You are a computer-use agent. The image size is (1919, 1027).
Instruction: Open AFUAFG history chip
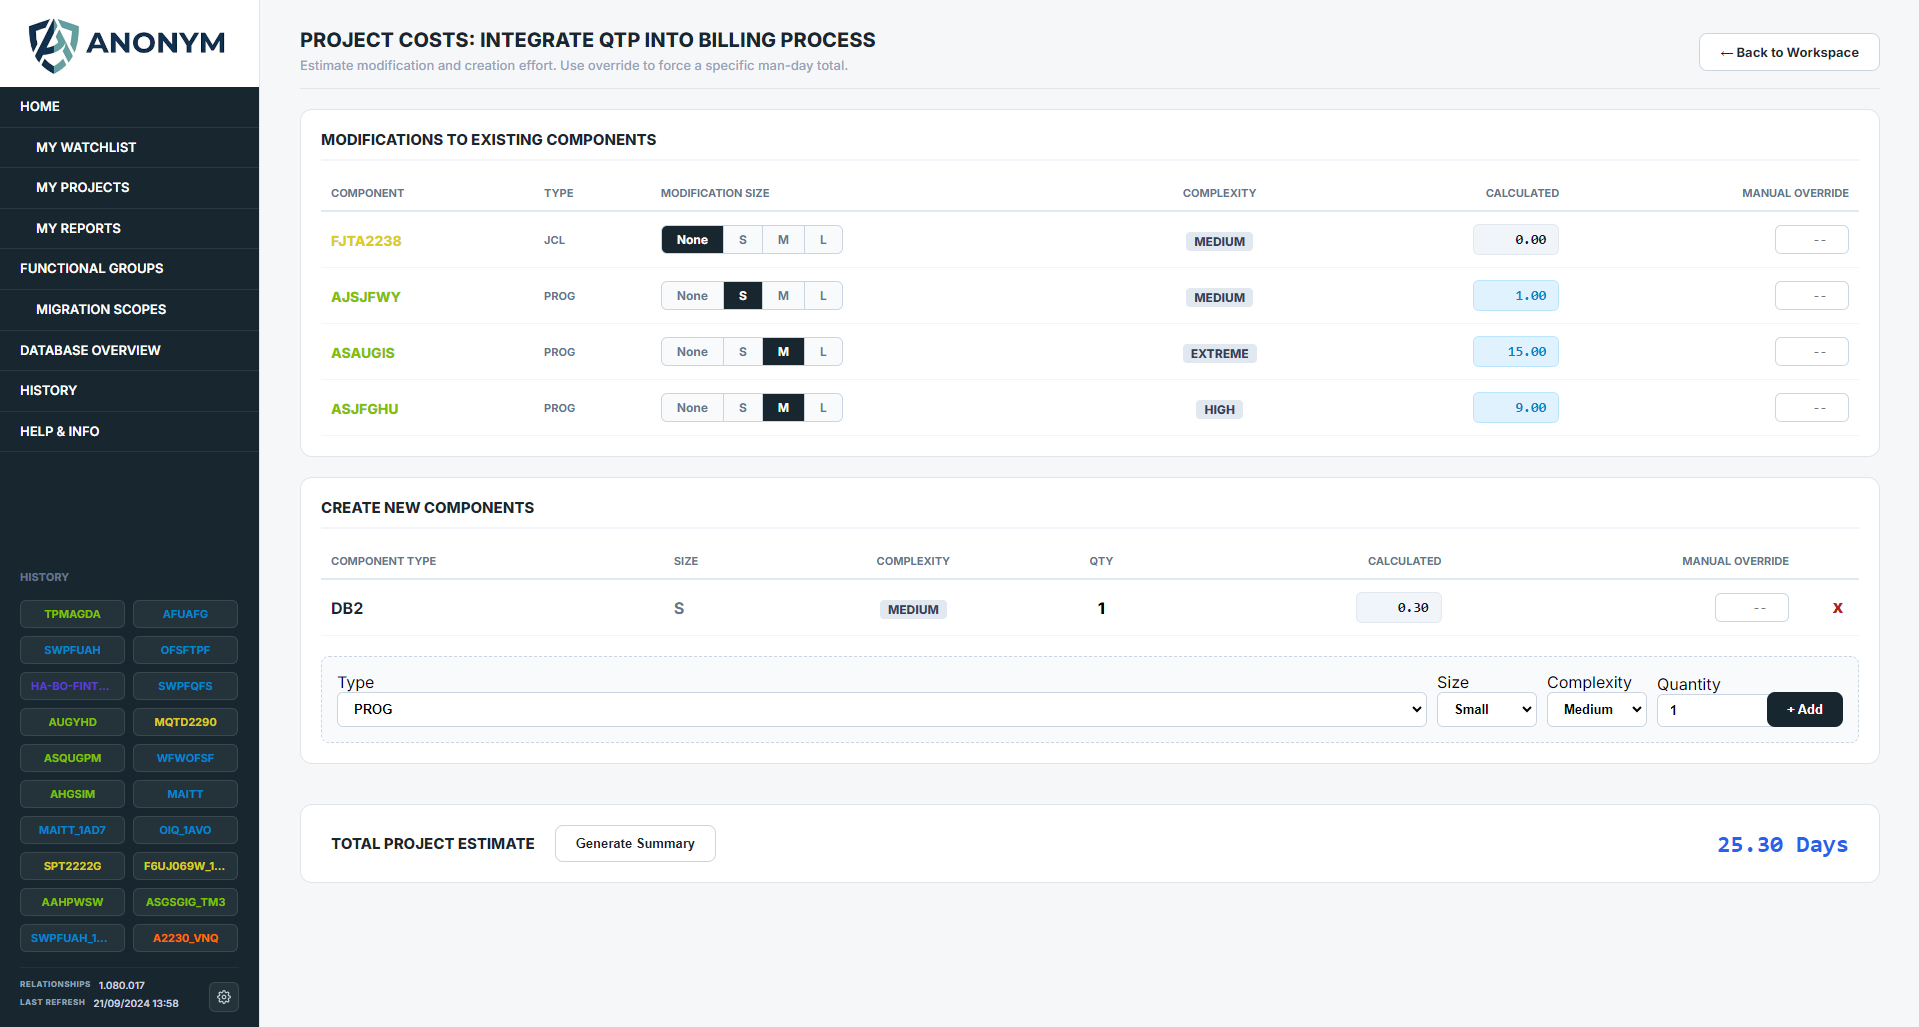[185, 614]
